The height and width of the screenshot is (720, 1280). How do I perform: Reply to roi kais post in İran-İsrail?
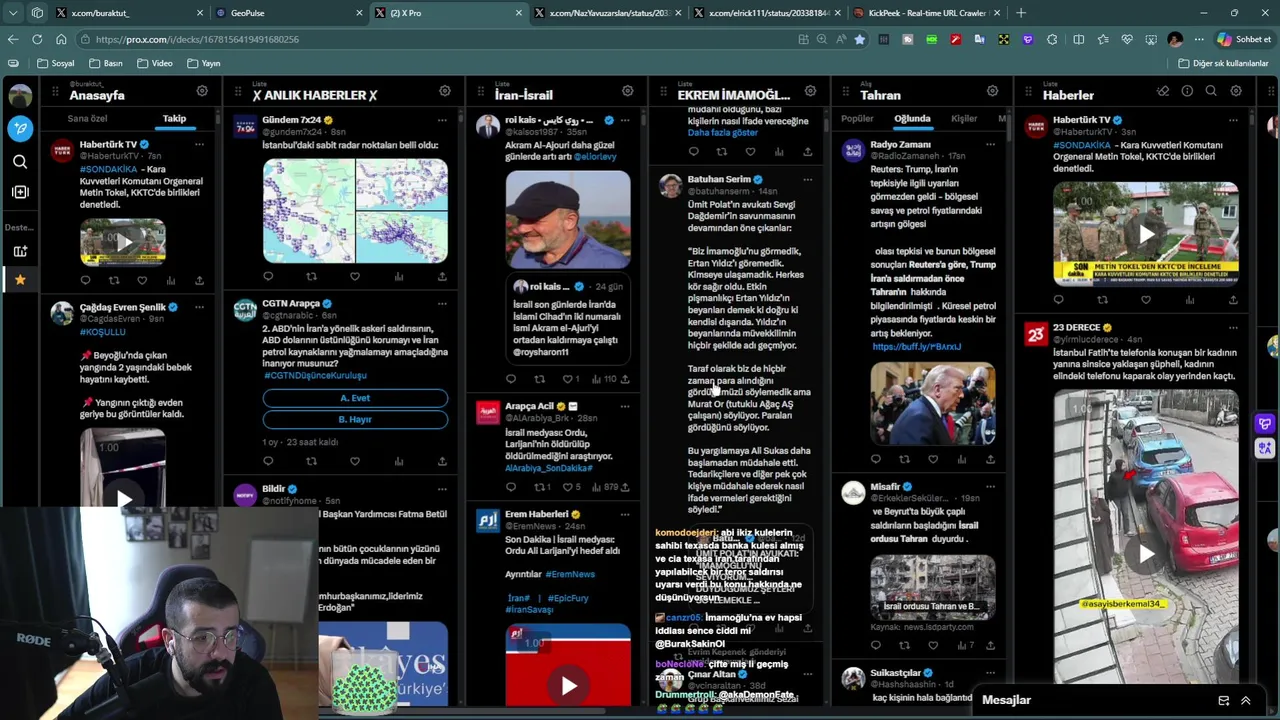511,379
